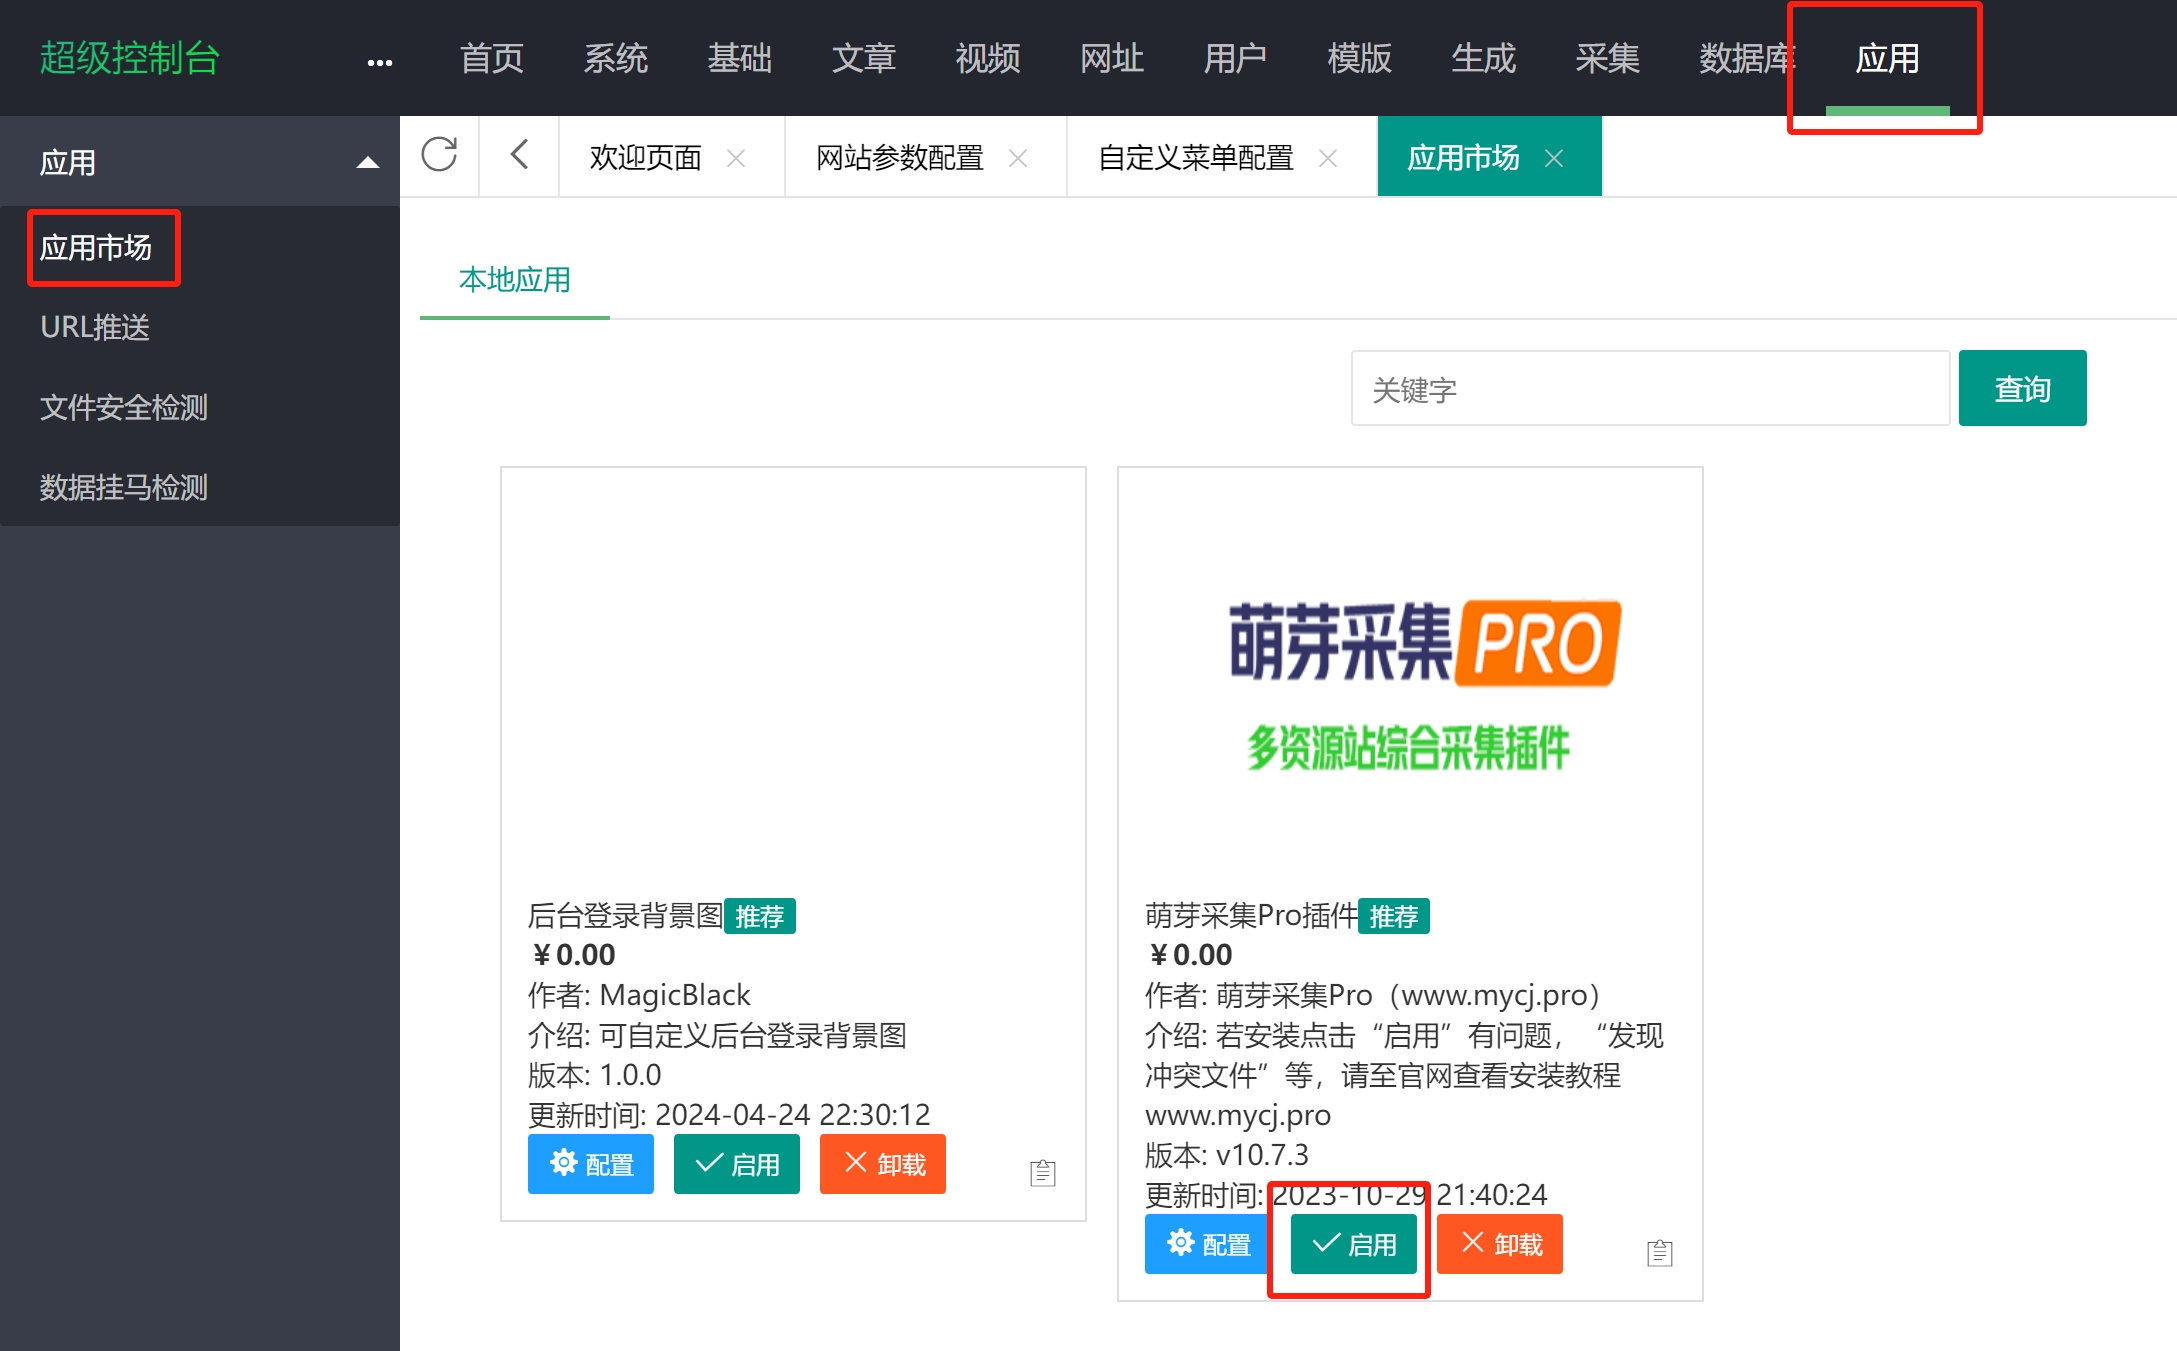The width and height of the screenshot is (2177, 1351).
Task: Close the 应用市场 tab
Action: point(1554,158)
